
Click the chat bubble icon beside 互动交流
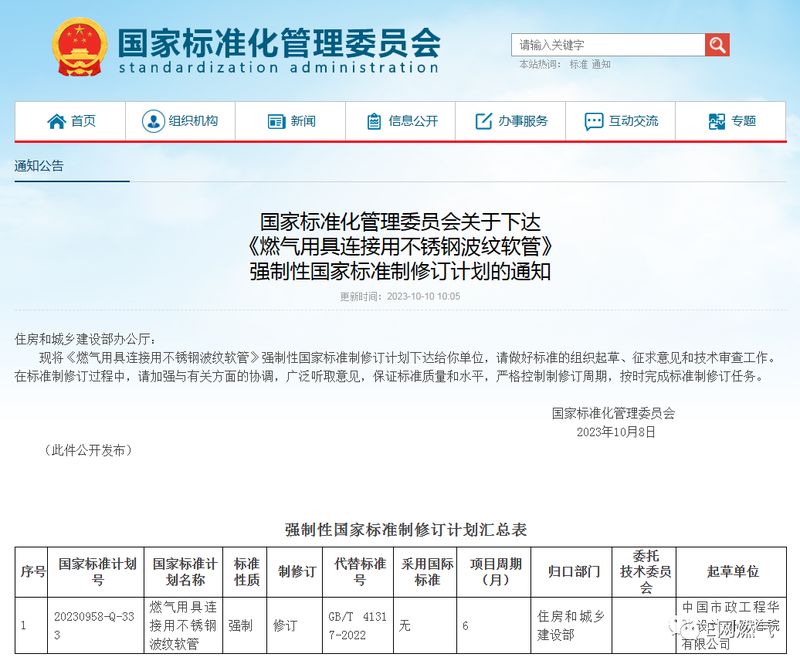(593, 121)
